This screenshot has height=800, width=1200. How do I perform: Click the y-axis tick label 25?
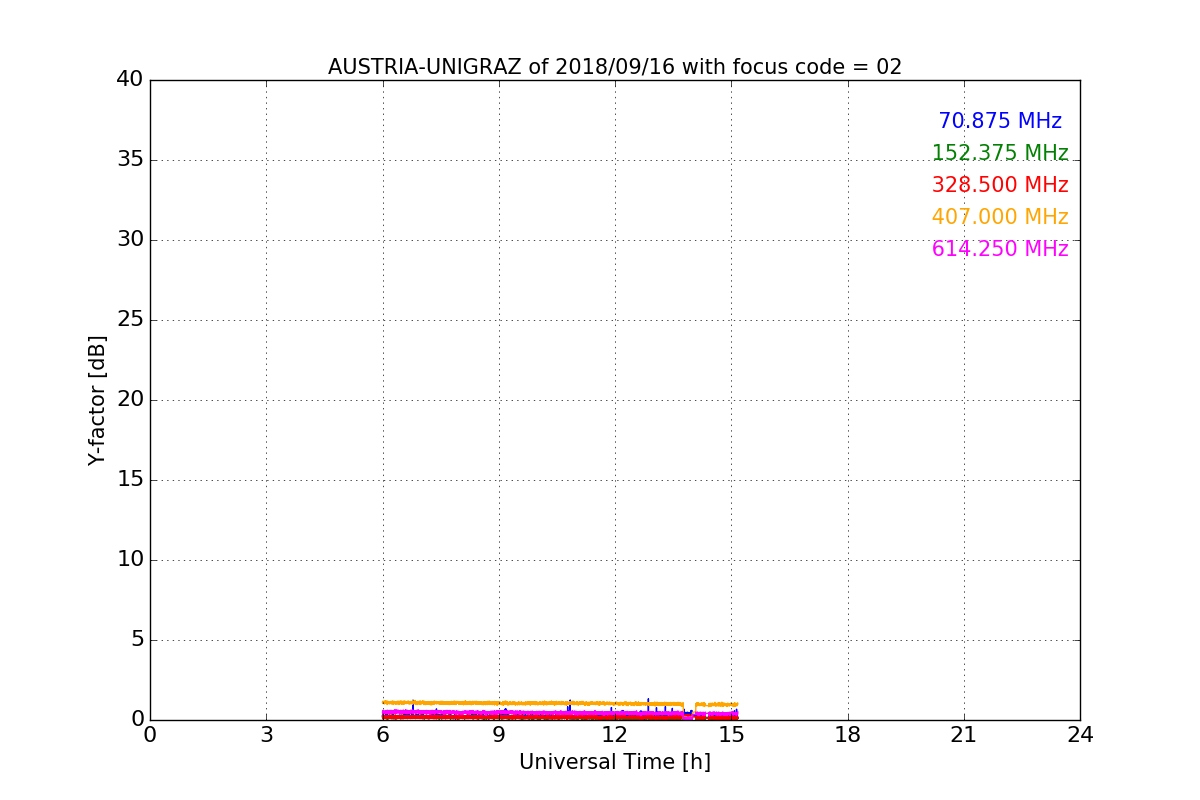coord(130,320)
